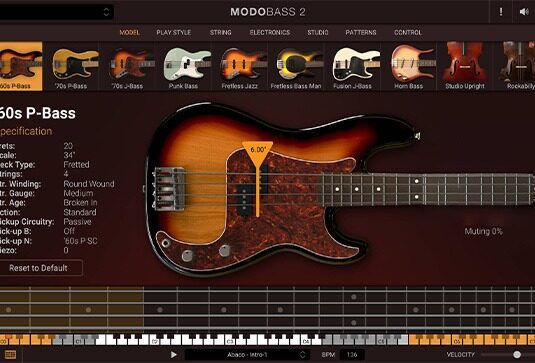Select the '70s J-Bass model thumbnail
Screen dimensions: 535x363
[127, 66]
